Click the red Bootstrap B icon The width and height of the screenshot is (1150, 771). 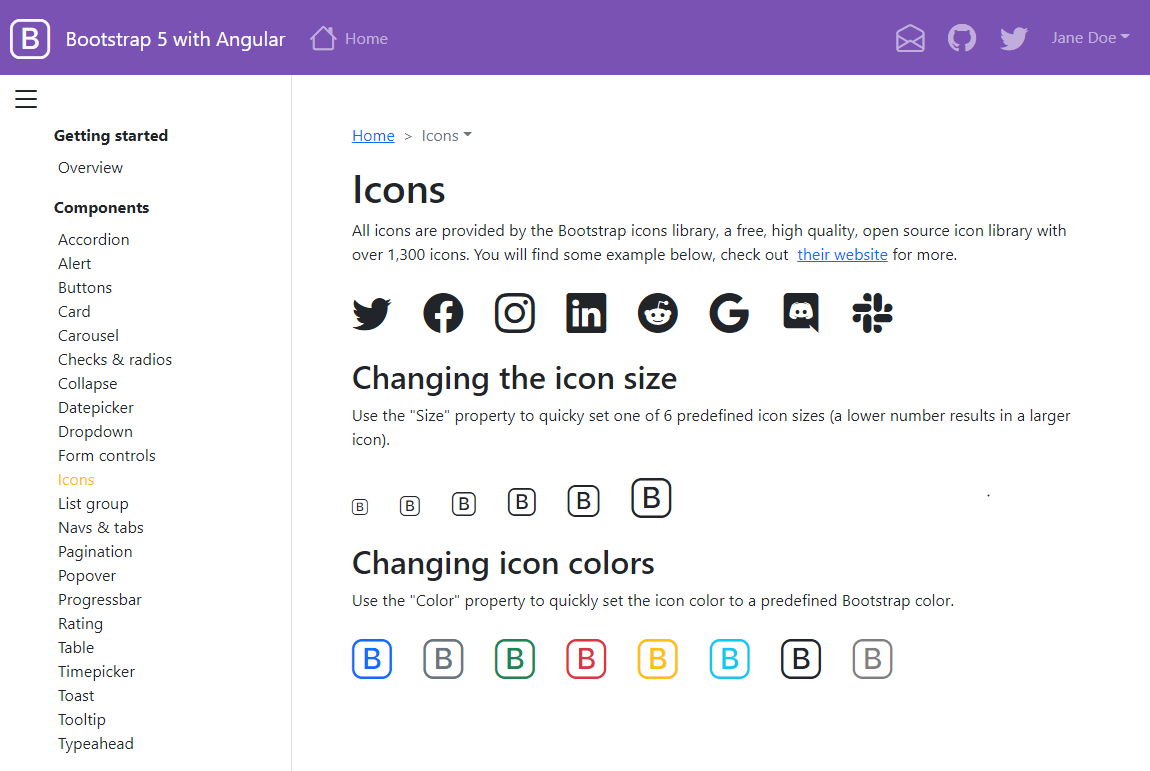[586, 659]
